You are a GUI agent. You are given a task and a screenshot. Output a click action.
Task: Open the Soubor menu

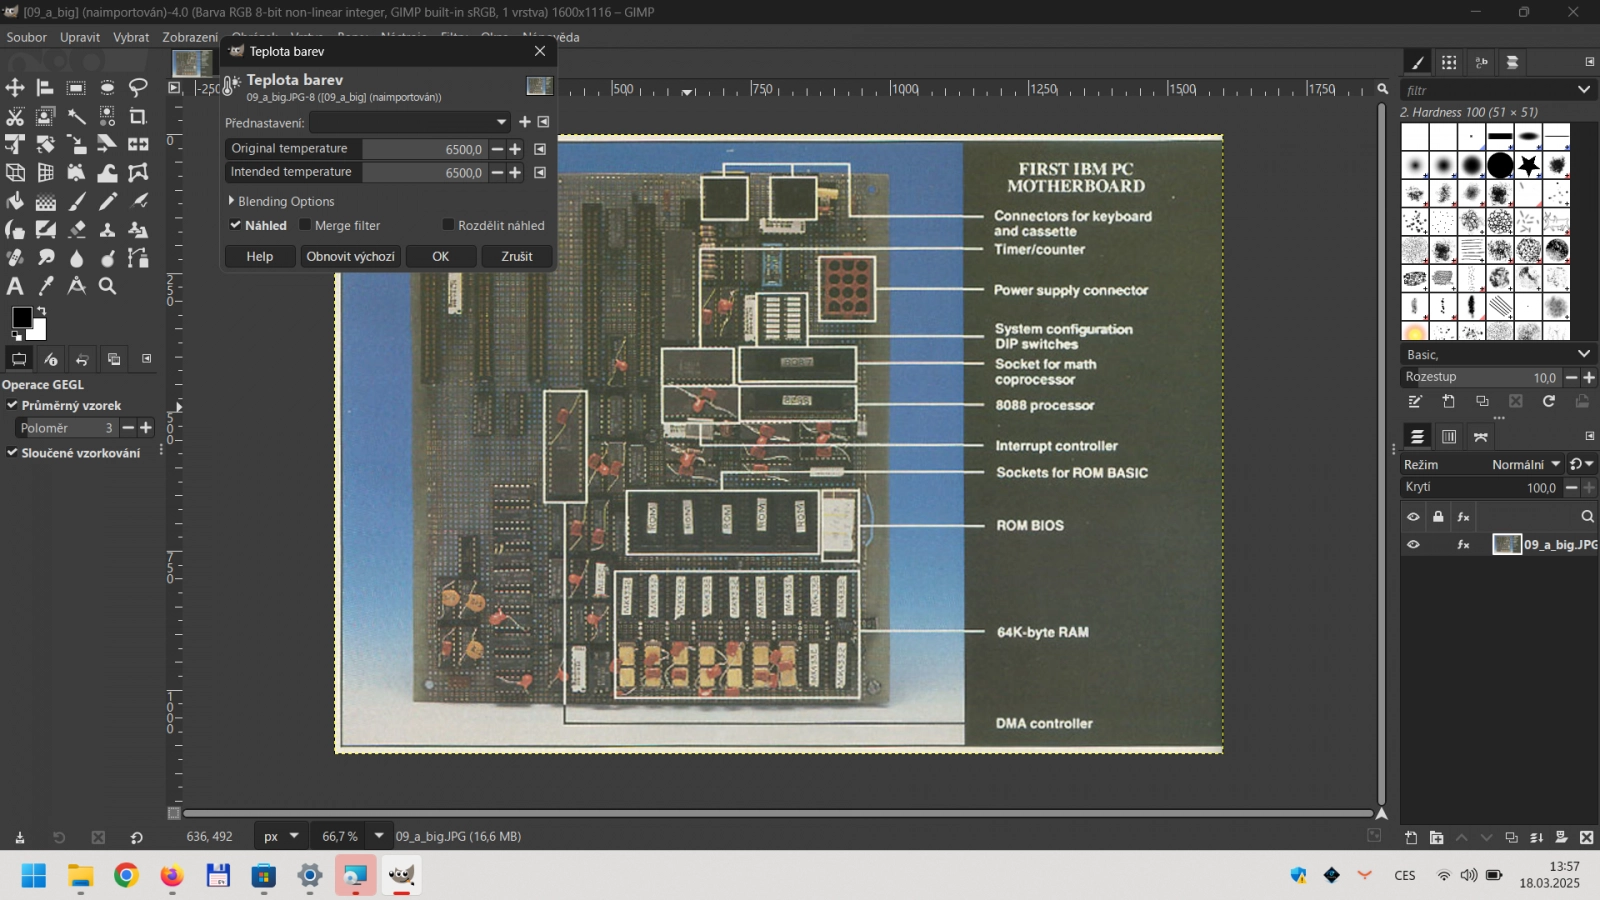coord(27,37)
